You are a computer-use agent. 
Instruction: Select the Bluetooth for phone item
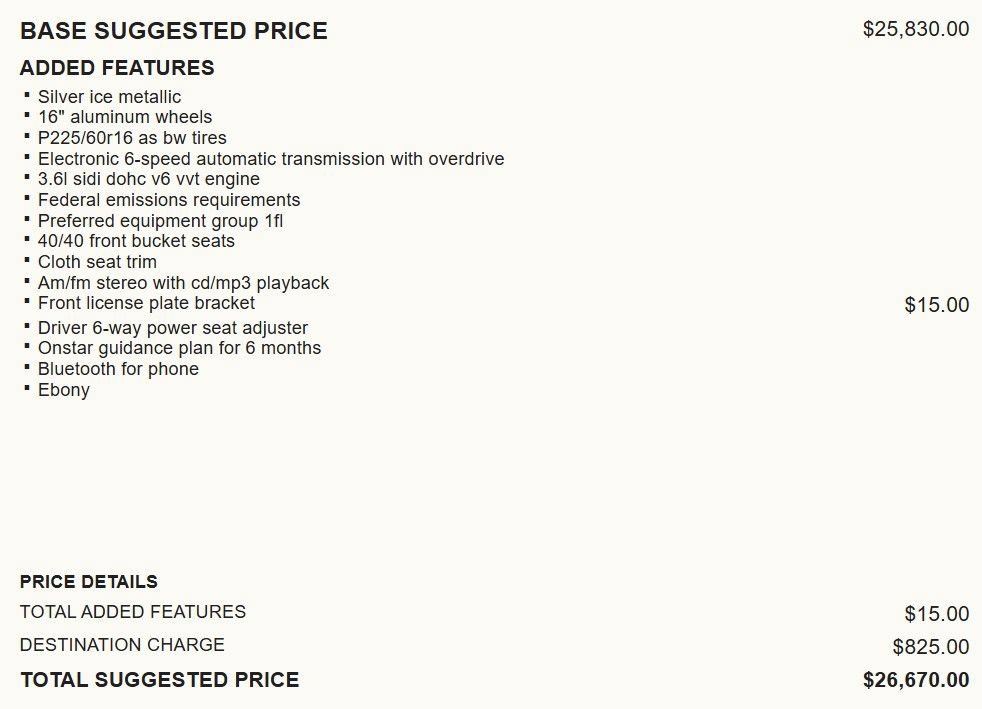(118, 369)
